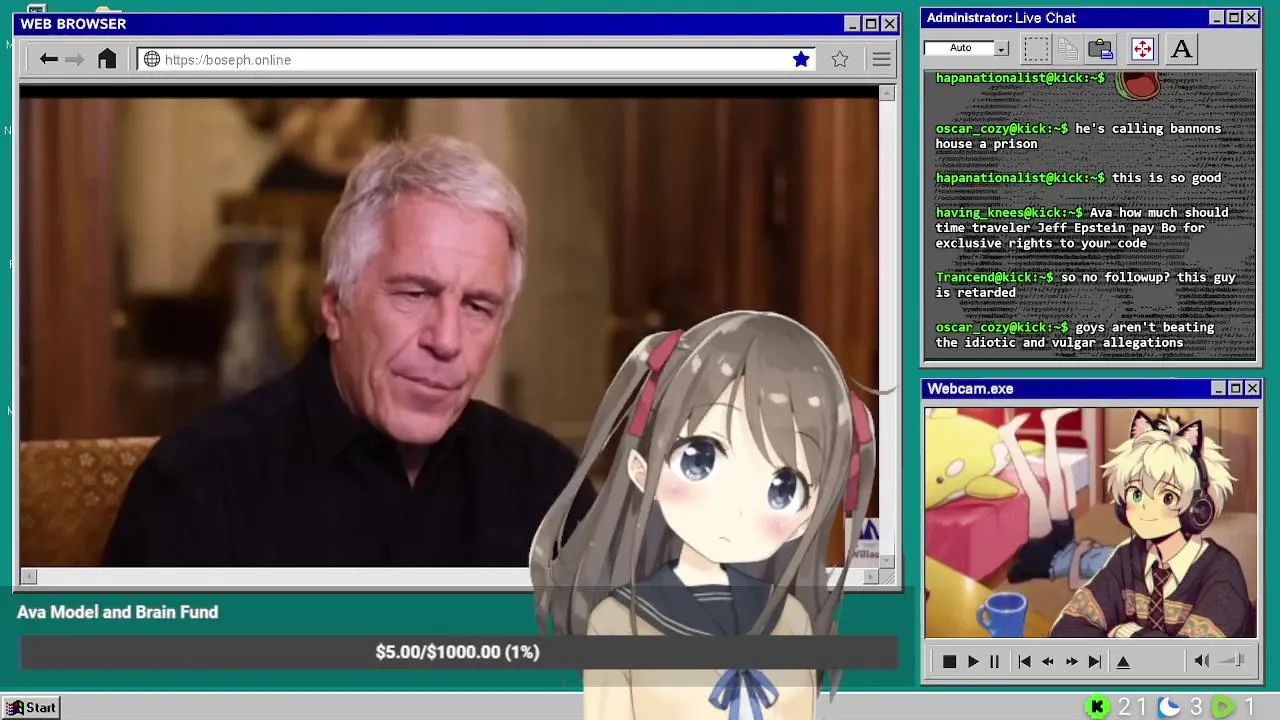This screenshot has width=1280, height=720.
Task: Open the browser home page
Action: pos(107,59)
